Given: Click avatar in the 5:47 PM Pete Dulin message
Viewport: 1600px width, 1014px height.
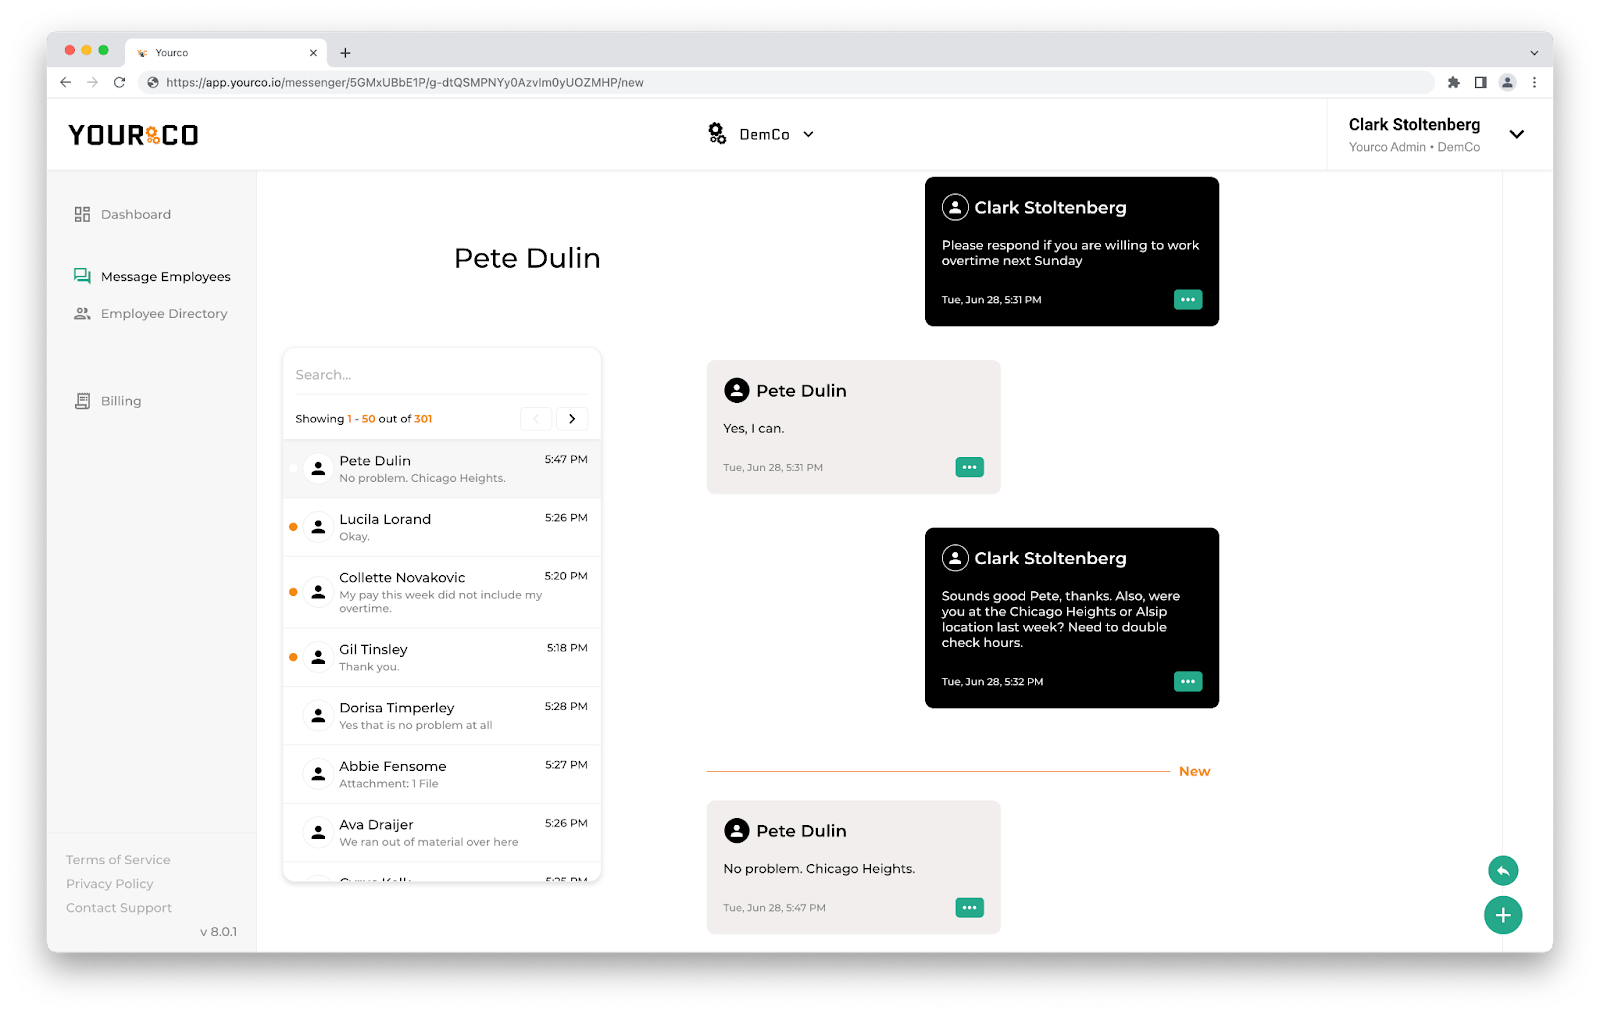Looking at the screenshot, I should [737, 831].
